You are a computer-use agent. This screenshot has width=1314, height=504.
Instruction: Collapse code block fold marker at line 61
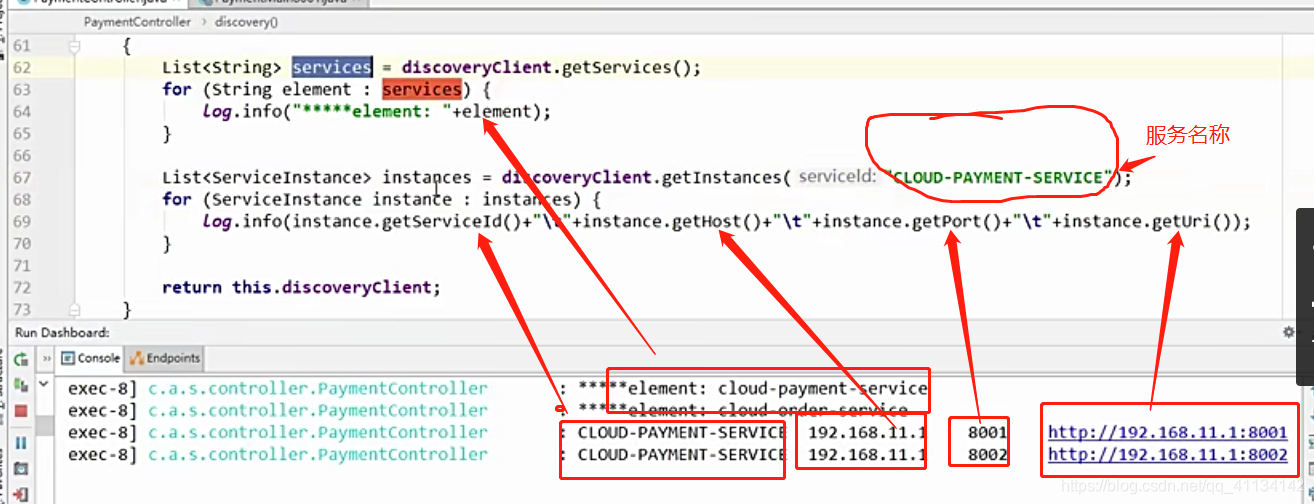point(74,46)
